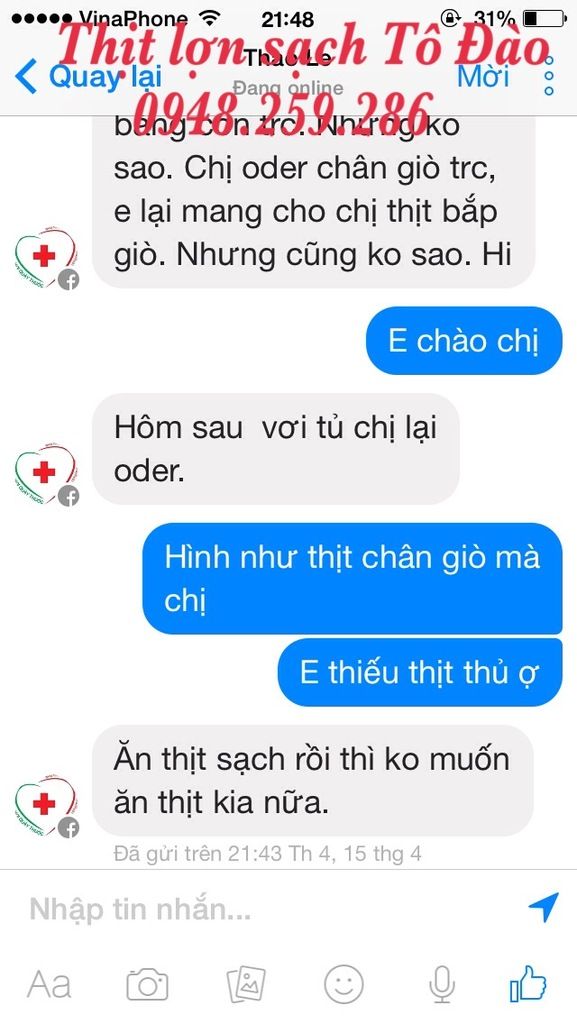Open the emoji smiley picker
577x1024 pixels.
[344, 985]
